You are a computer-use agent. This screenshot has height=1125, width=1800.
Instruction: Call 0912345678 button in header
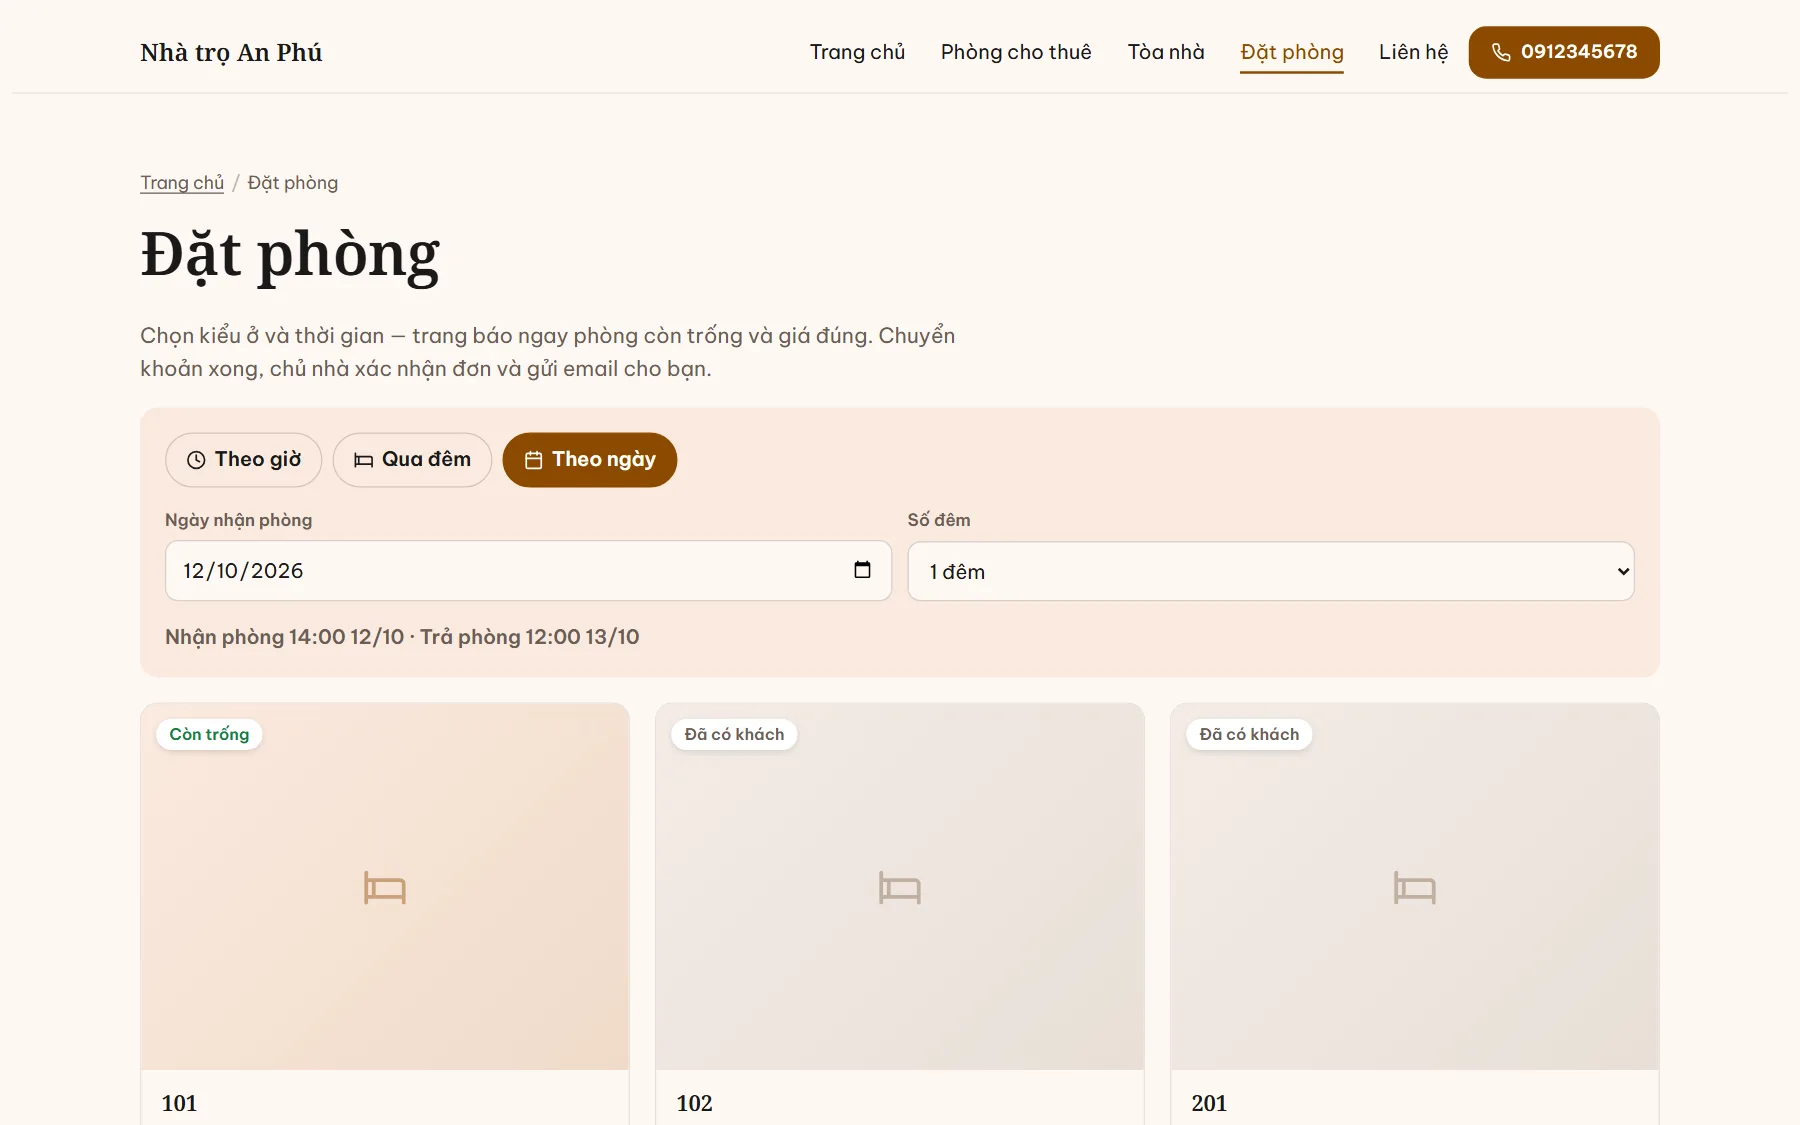coord(1564,52)
